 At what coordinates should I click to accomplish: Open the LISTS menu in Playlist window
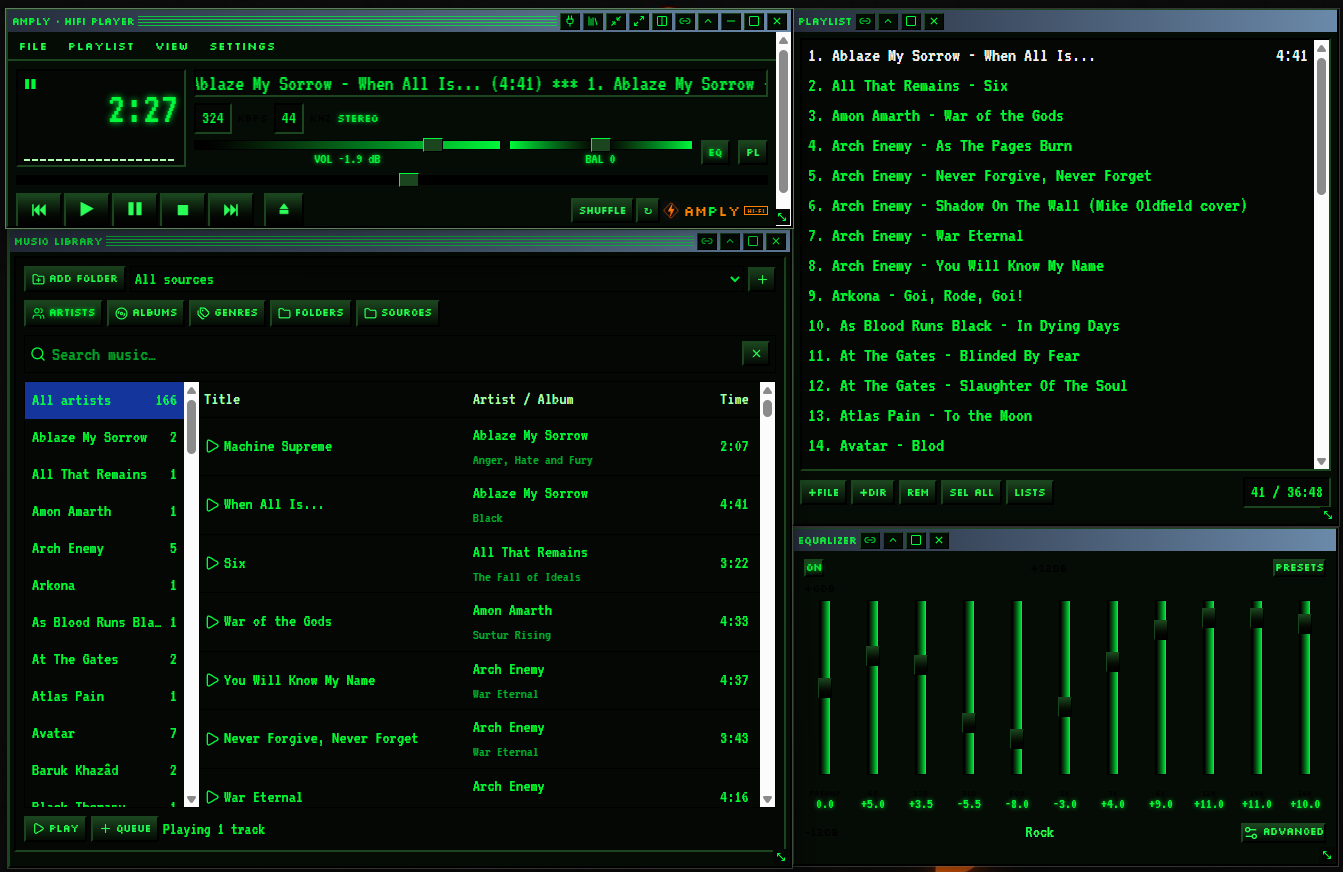[x=1029, y=492]
